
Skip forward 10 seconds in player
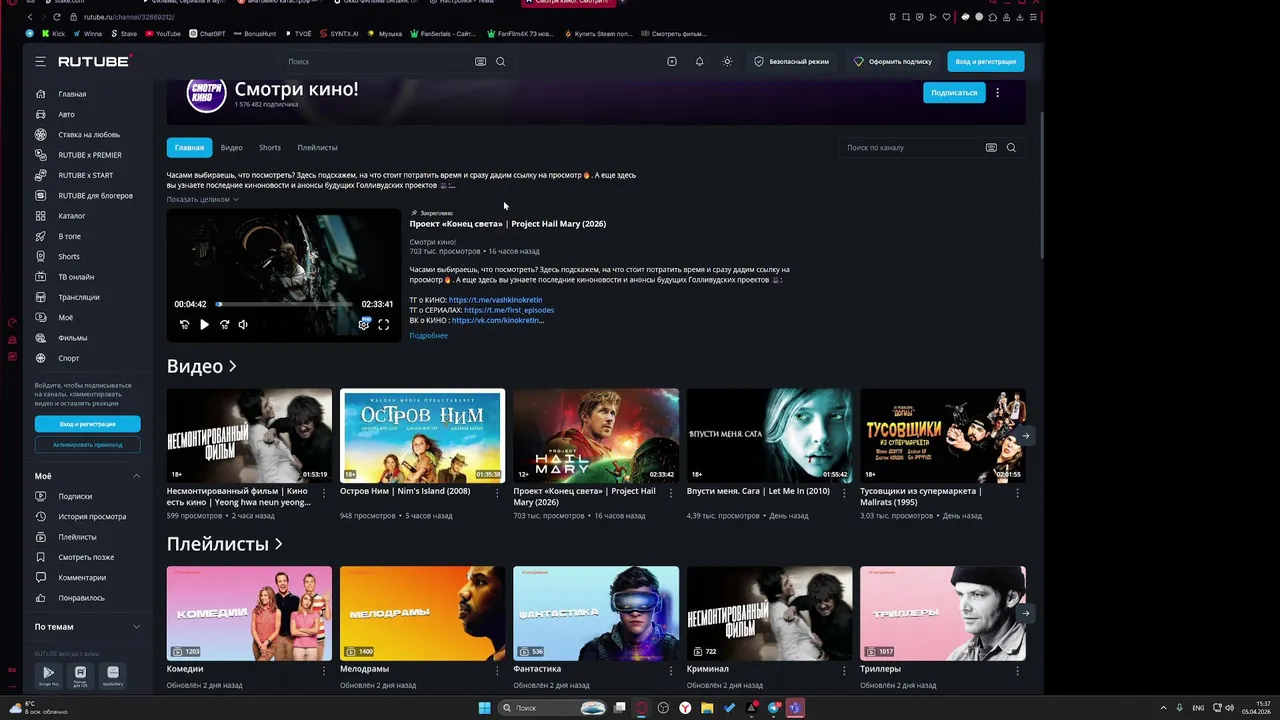coord(224,324)
